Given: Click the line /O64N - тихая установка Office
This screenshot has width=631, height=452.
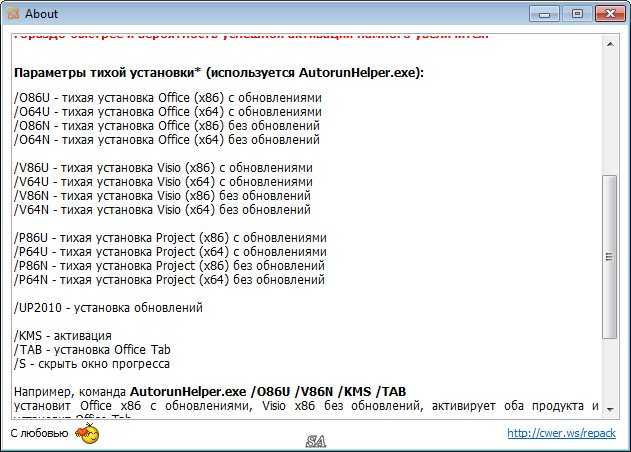Looking at the screenshot, I should point(167,140).
